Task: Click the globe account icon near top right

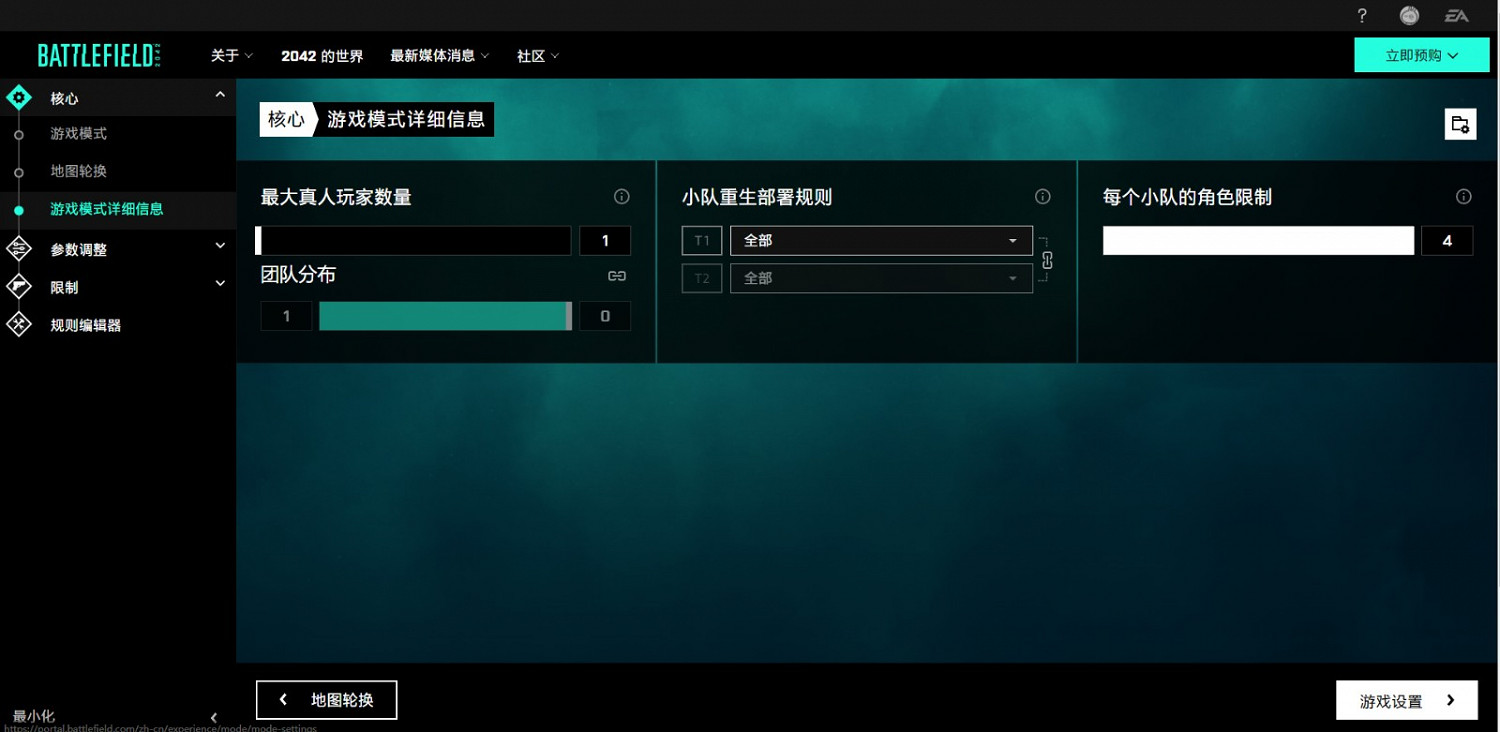Action: pyautogui.click(x=1409, y=15)
